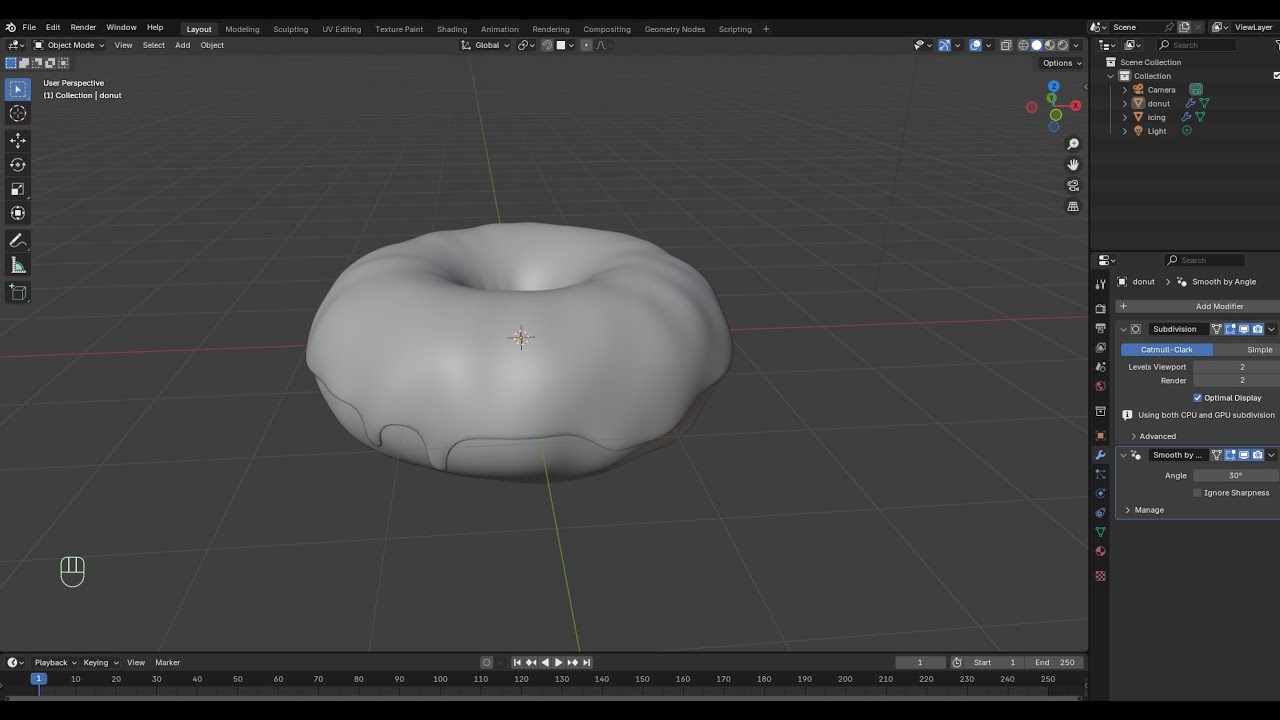Open the Global orientation dropdown
1280x720 pixels.
click(x=486, y=45)
